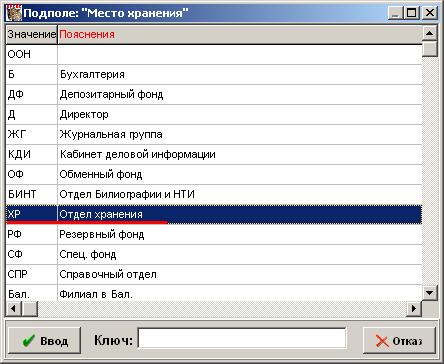Viewport: 444px width, 364px height.
Task: Select the СПР value cell
Action: pyautogui.click(x=32, y=274)
